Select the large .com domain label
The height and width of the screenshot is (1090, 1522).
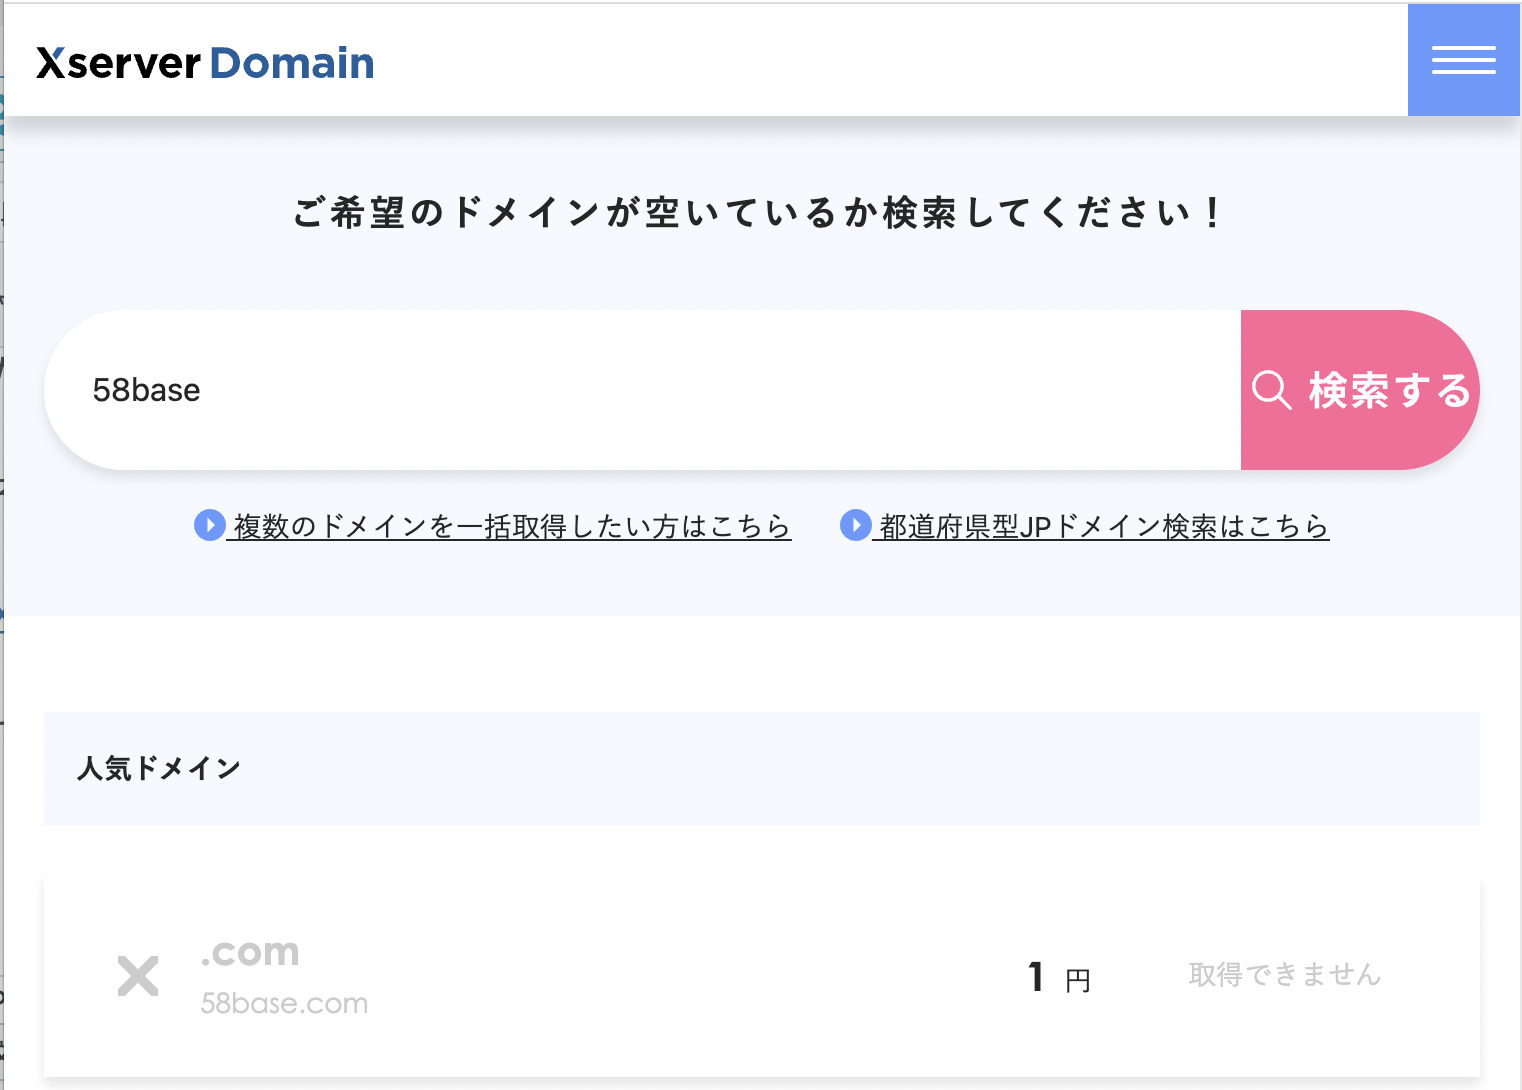pyautogui.click(x=250, y=952)
